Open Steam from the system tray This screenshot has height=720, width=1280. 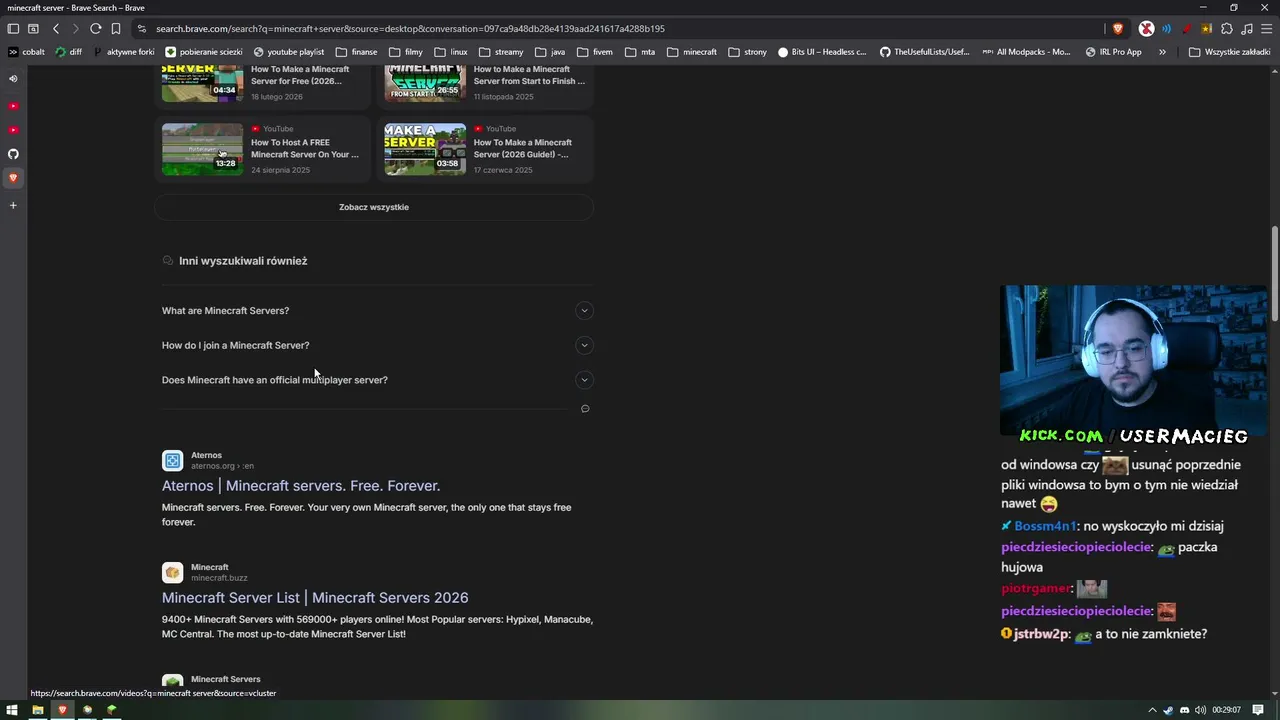point(1169,710)
